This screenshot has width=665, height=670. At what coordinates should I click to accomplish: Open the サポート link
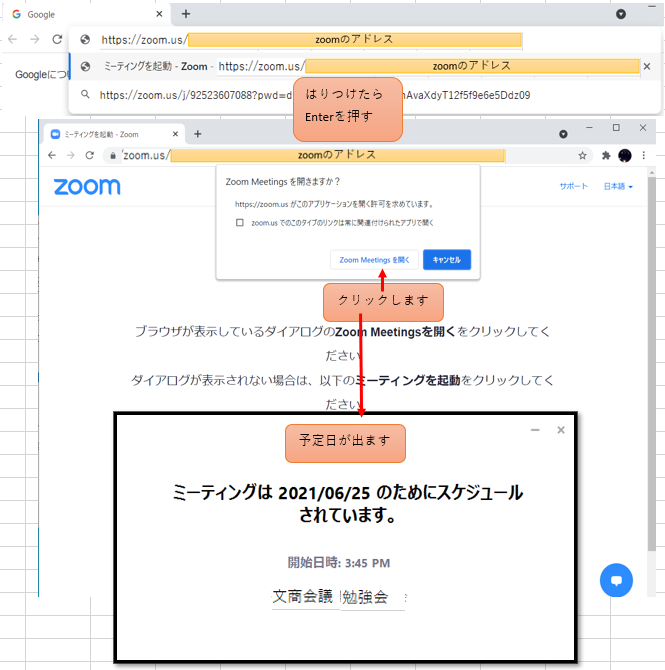point(574,187)
